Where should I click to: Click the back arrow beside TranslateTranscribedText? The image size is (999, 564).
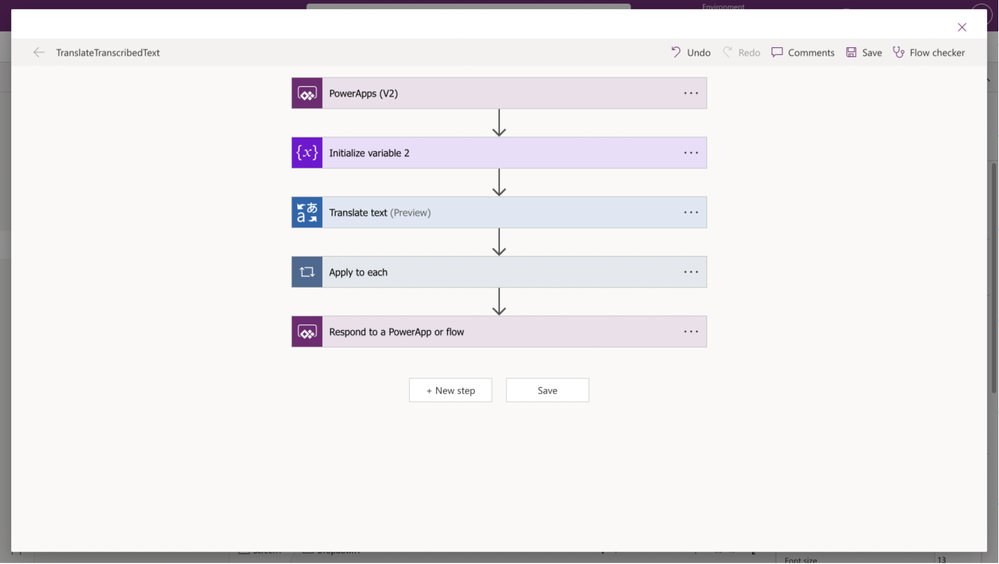[39, 52]
